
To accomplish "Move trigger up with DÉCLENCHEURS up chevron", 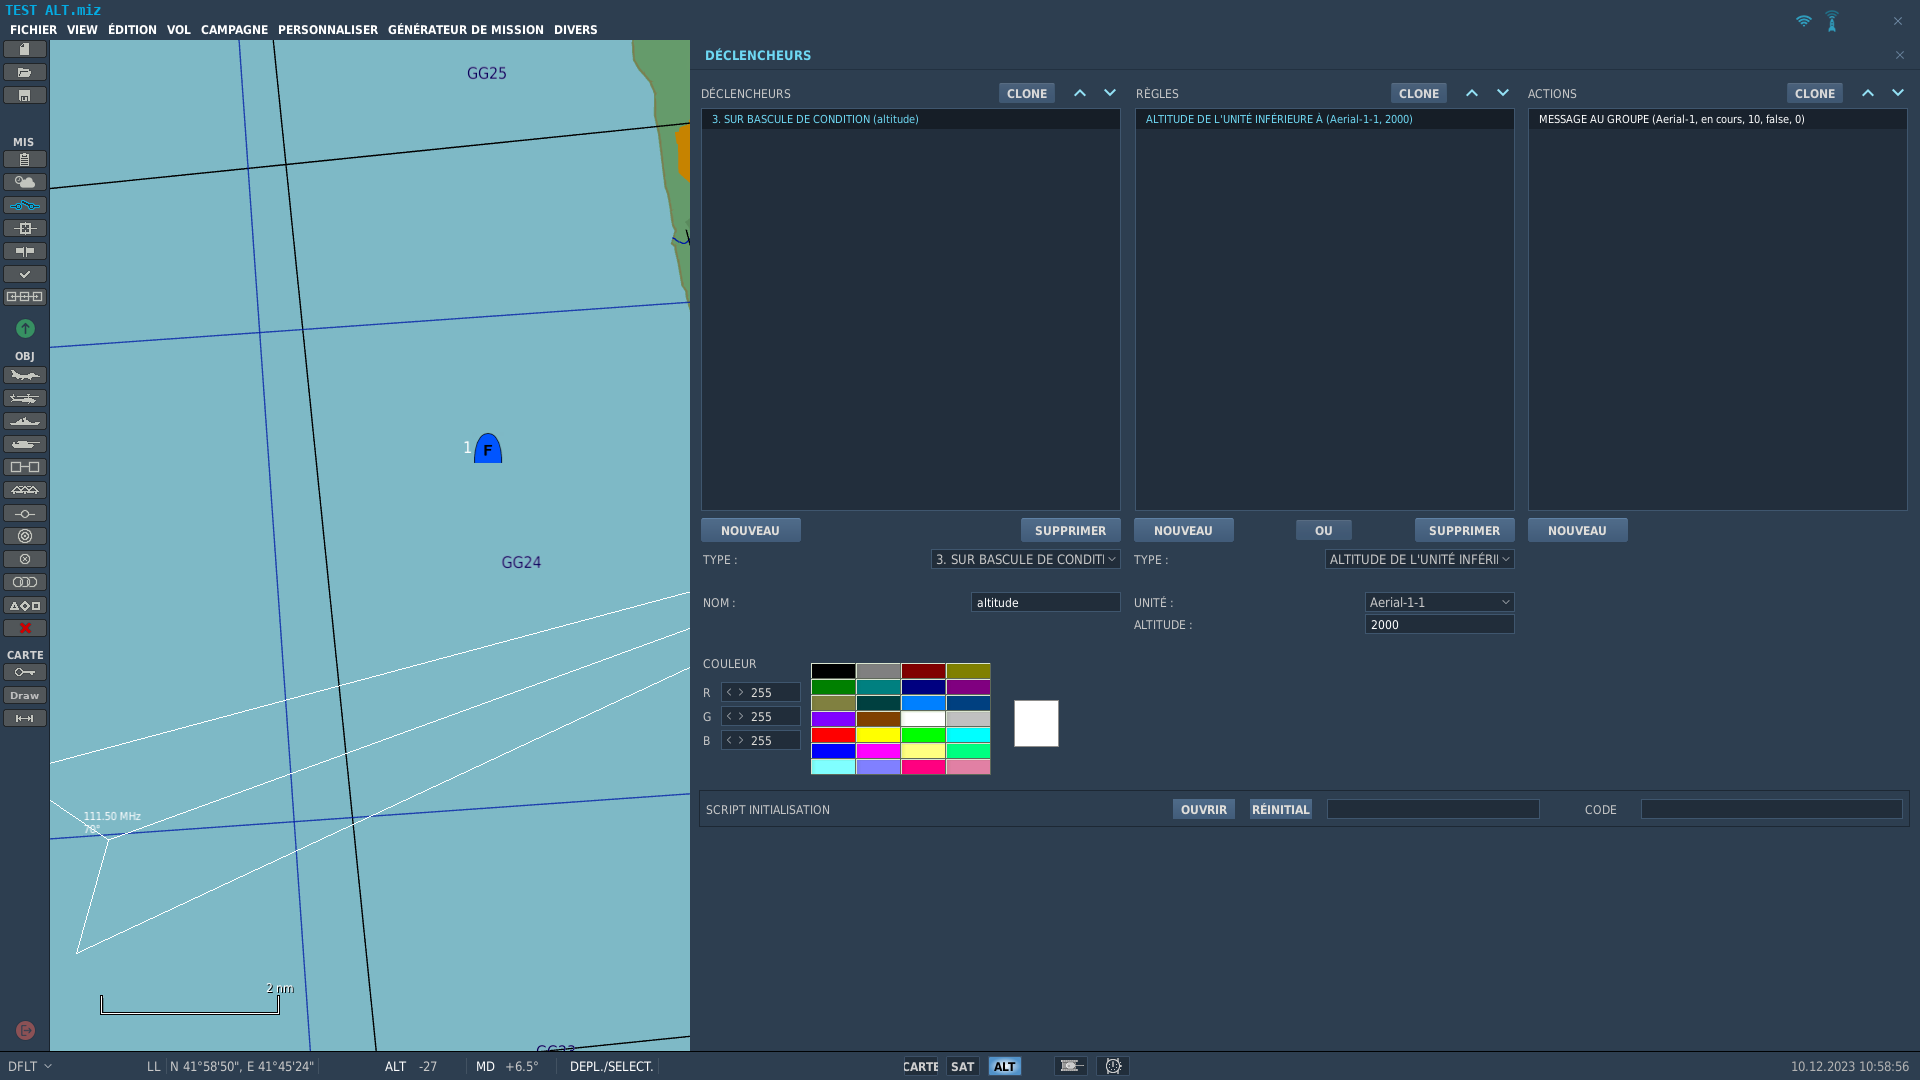I will click(x=1080, y=93).
